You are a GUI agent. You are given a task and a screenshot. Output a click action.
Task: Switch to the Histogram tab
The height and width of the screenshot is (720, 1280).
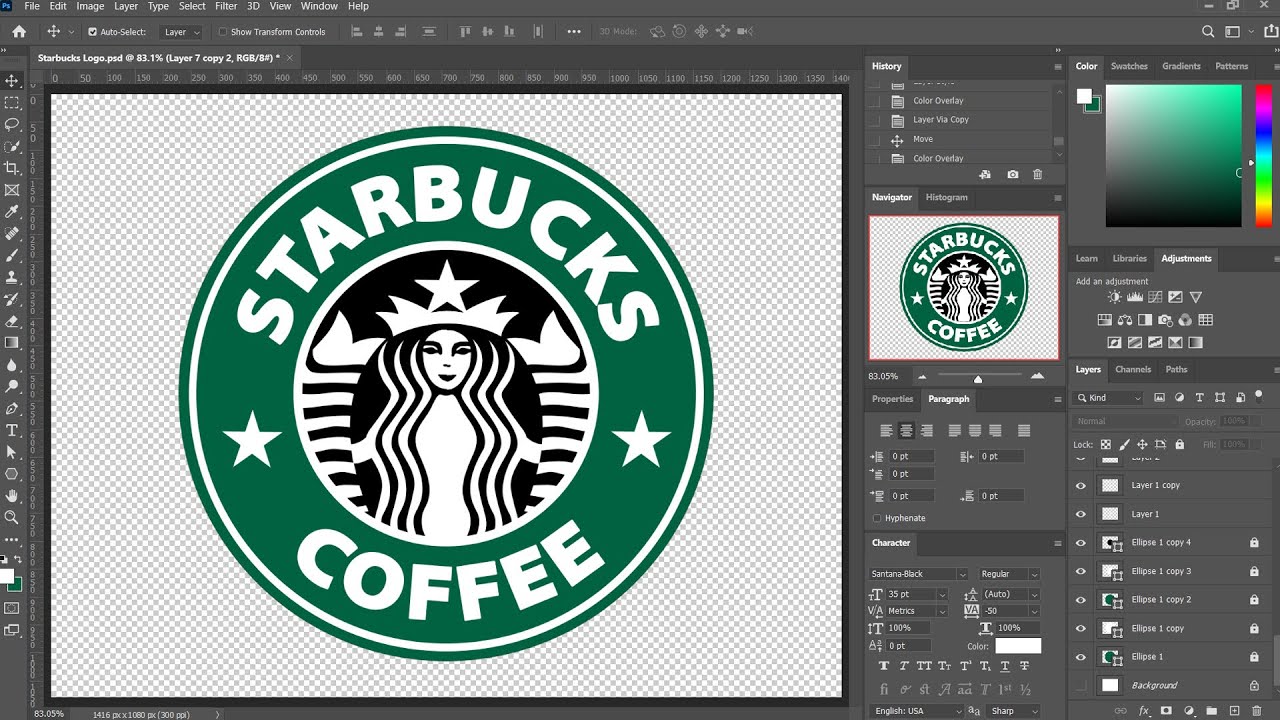click(x=946, y=197)
